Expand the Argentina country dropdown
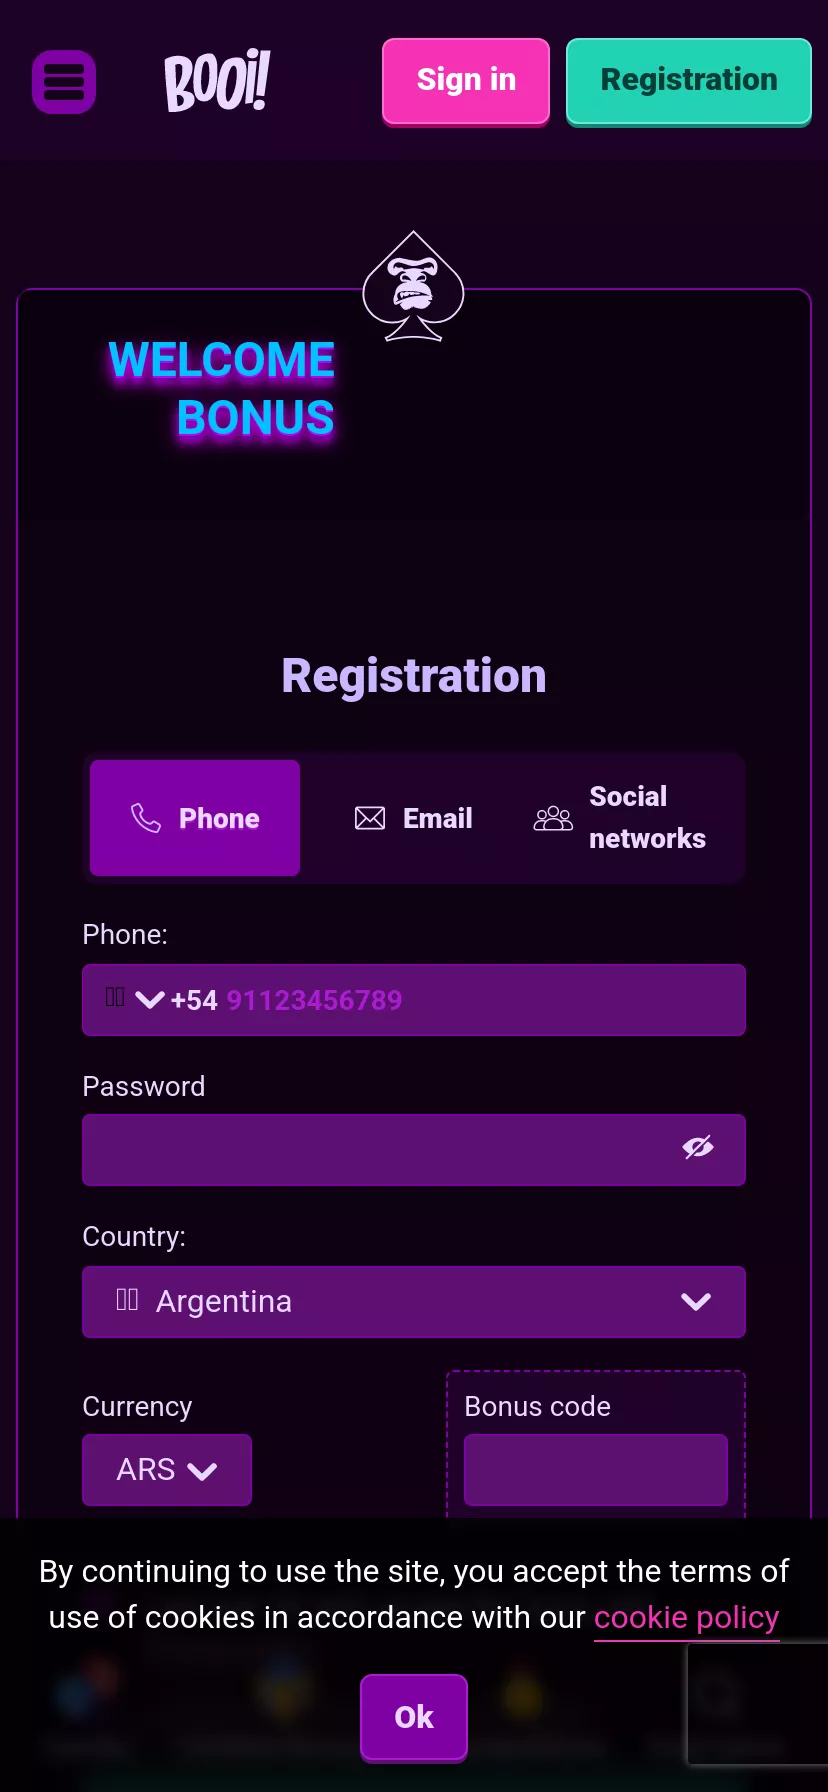 [x=696, y=1301]
